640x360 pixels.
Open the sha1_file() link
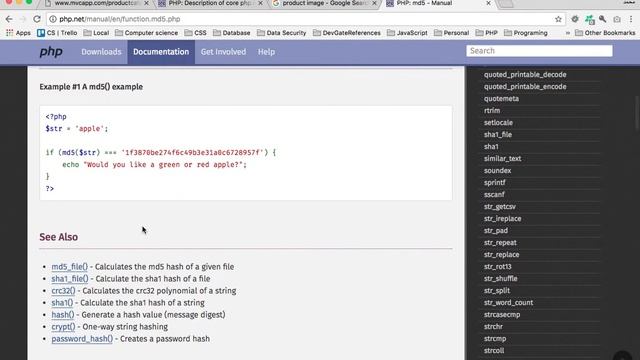click(x=70, y=279)
